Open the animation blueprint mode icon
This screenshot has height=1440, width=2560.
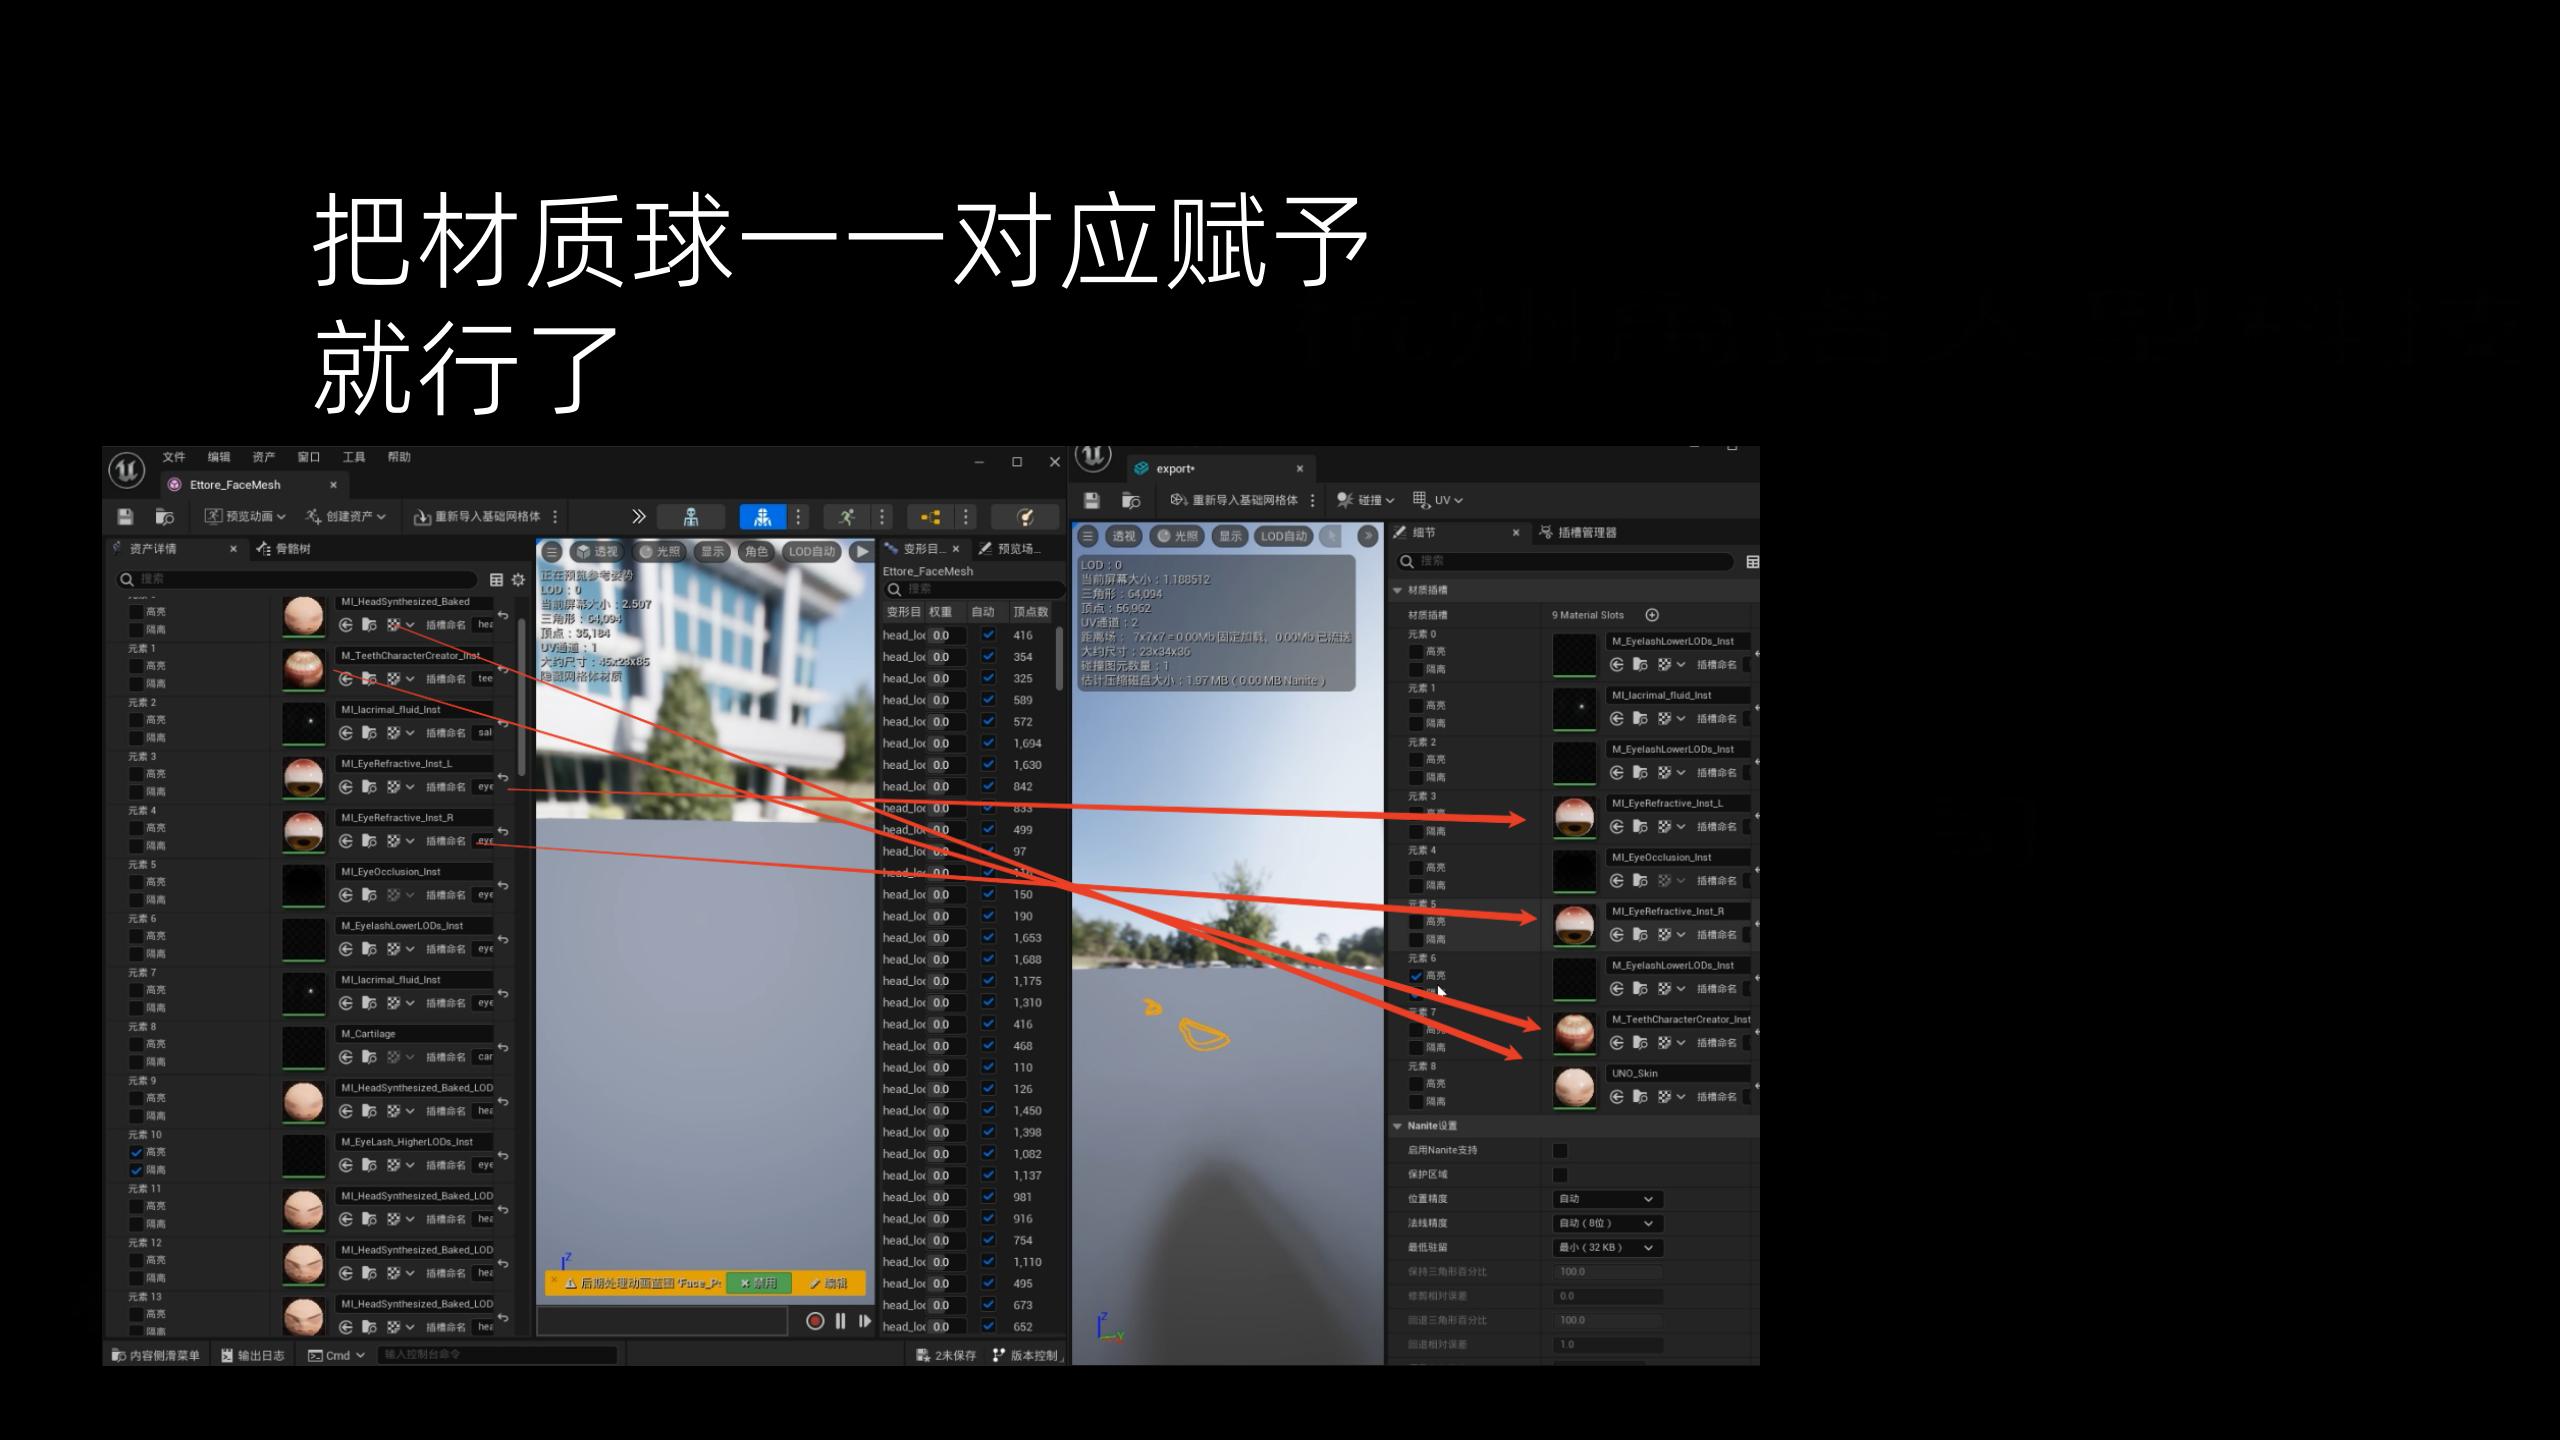(x=931, y=517)
